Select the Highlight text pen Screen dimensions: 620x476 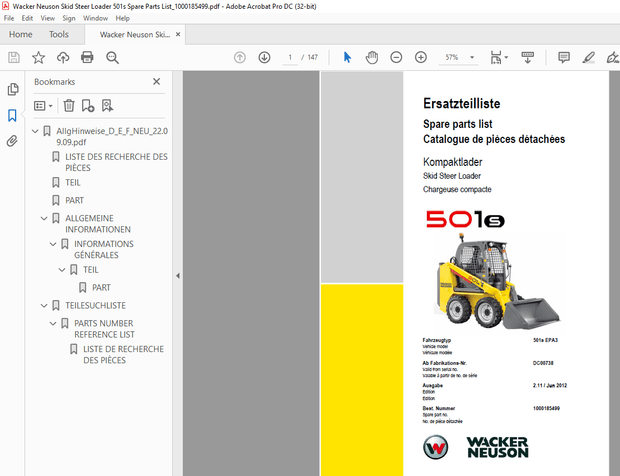pyautogui.click(x=588, y=58)
